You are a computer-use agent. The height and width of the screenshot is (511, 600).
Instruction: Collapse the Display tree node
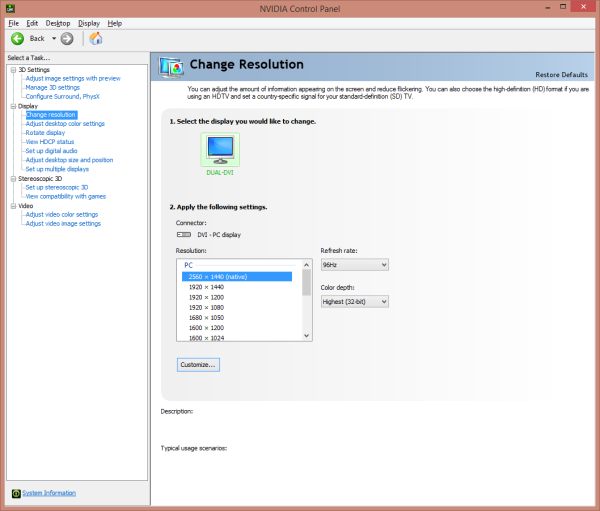tap(13, 106)
